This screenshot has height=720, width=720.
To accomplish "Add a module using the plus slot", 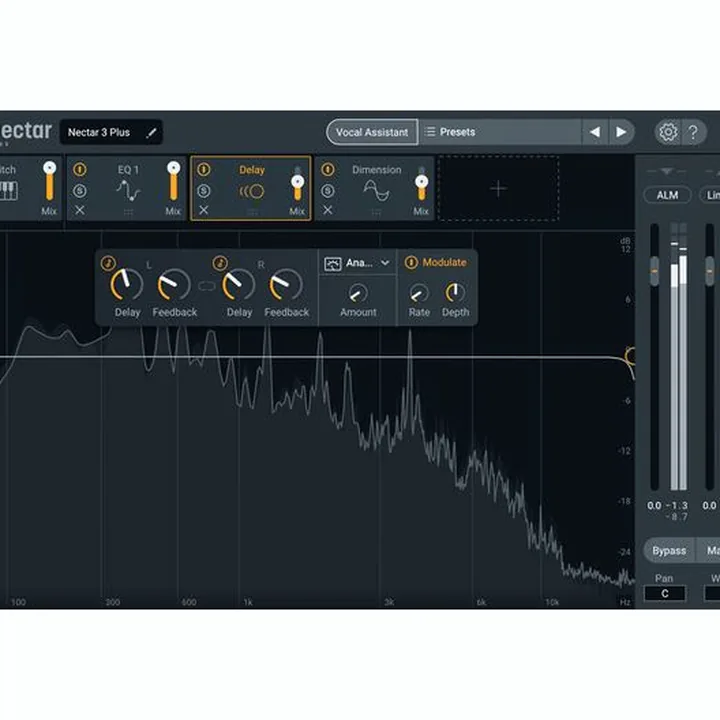I will [x=498, y=189].
